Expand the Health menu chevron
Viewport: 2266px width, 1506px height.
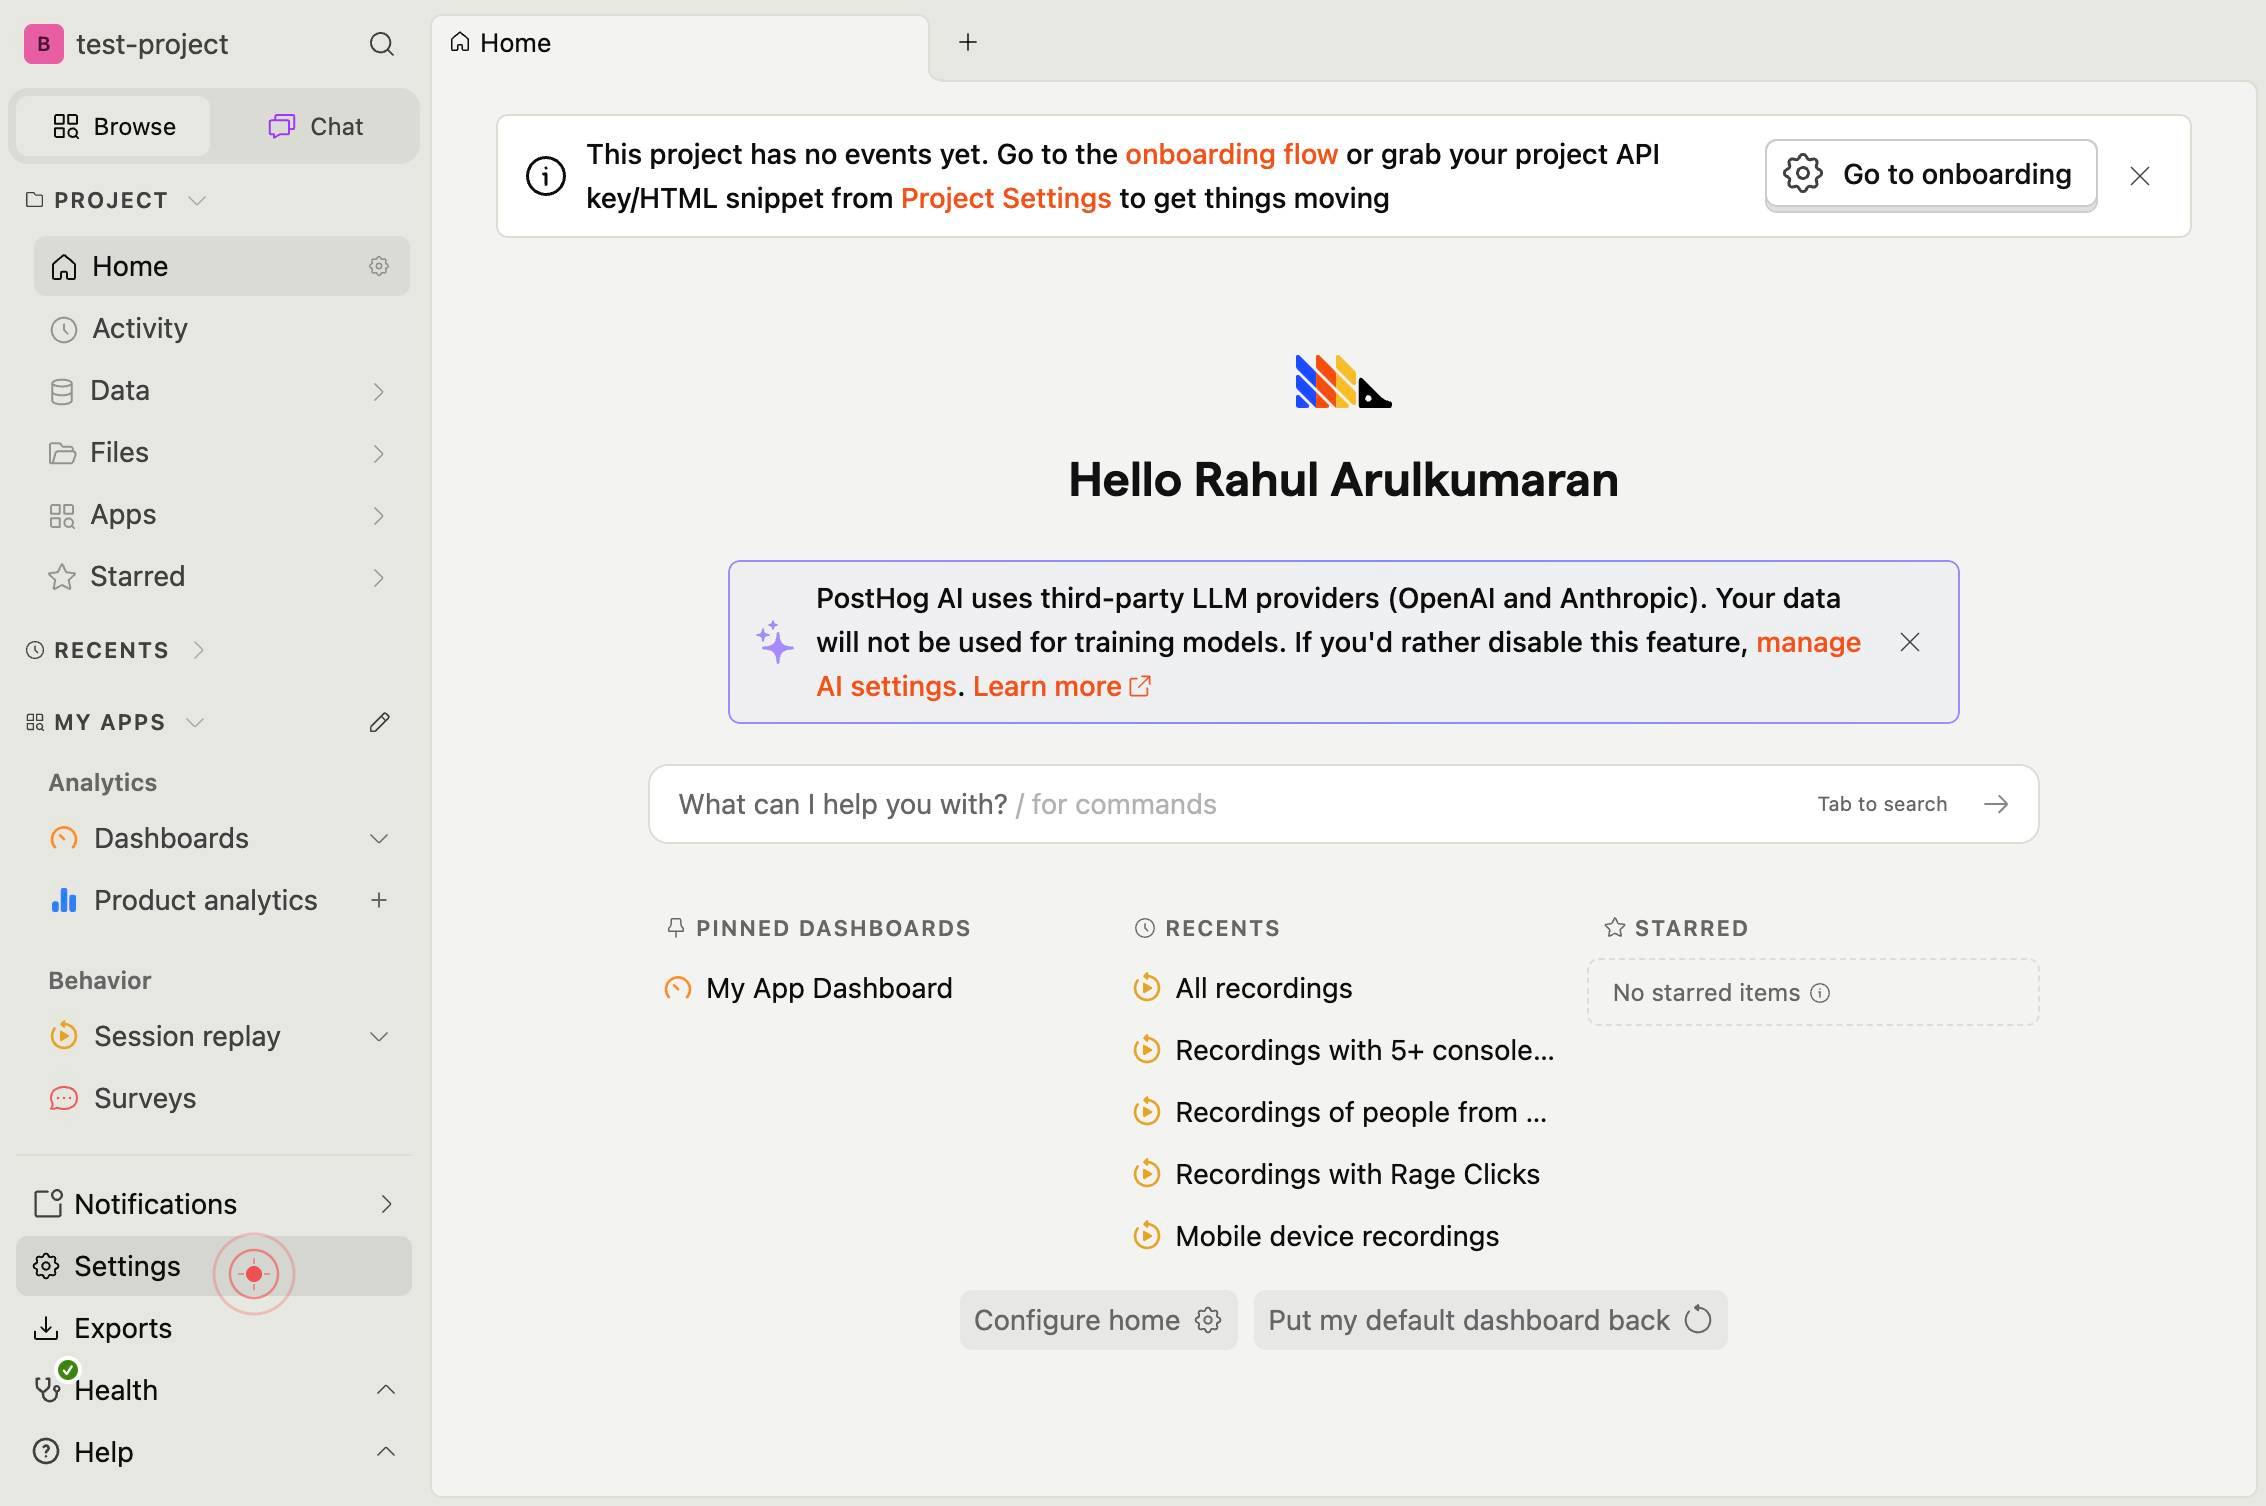pyautogui.click(x=386, y=1390)
